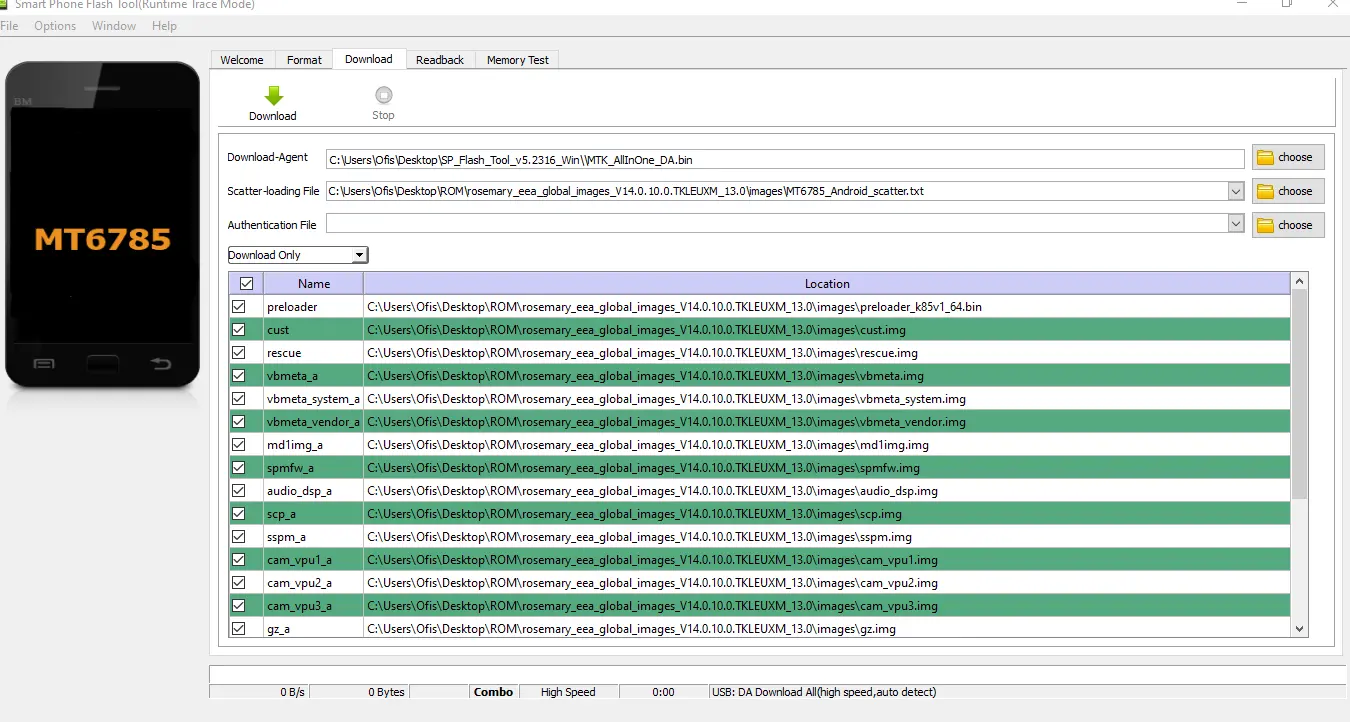
Task: Select the preloader_k85v1_64.bin location cell
Action: (x=827, y=307)
